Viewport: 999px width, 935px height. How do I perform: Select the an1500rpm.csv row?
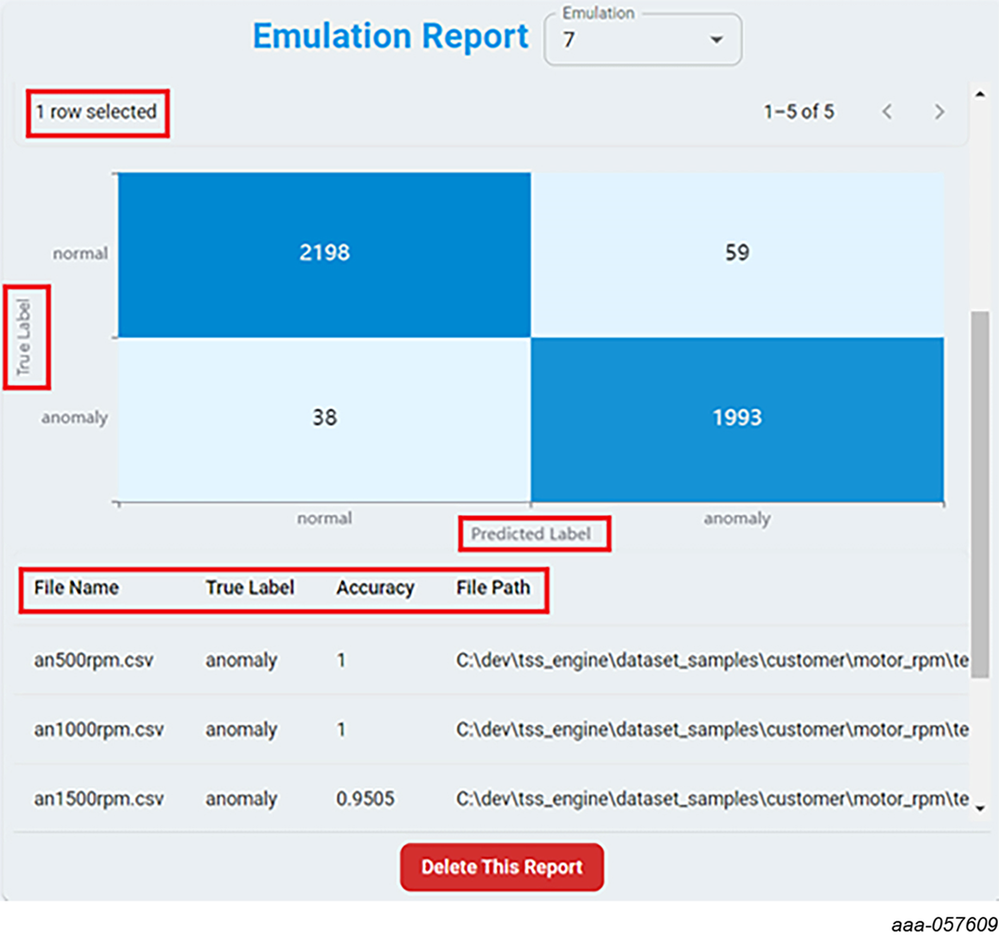[491, 798]
